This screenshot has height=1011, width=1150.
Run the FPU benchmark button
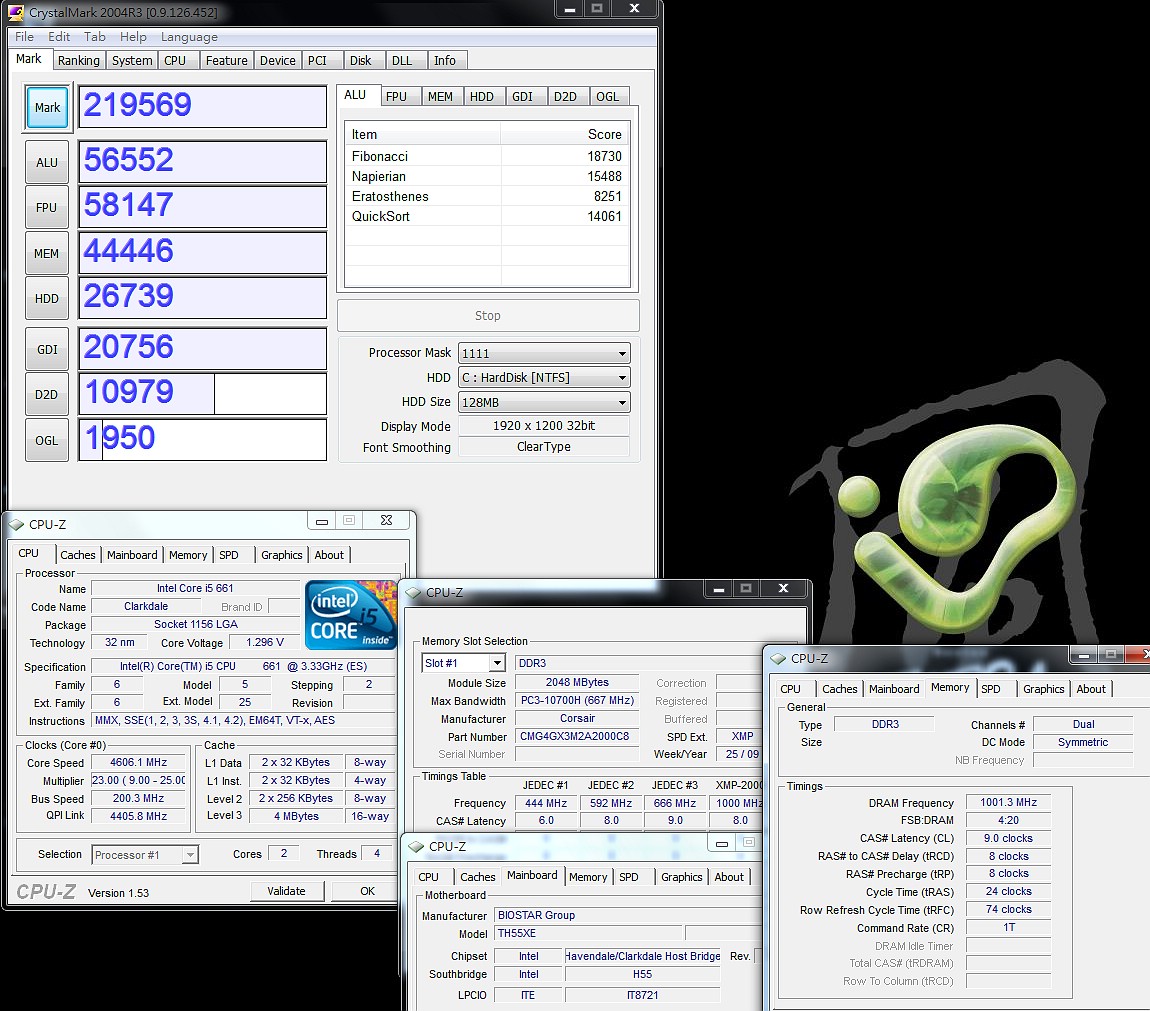(47, 208)
